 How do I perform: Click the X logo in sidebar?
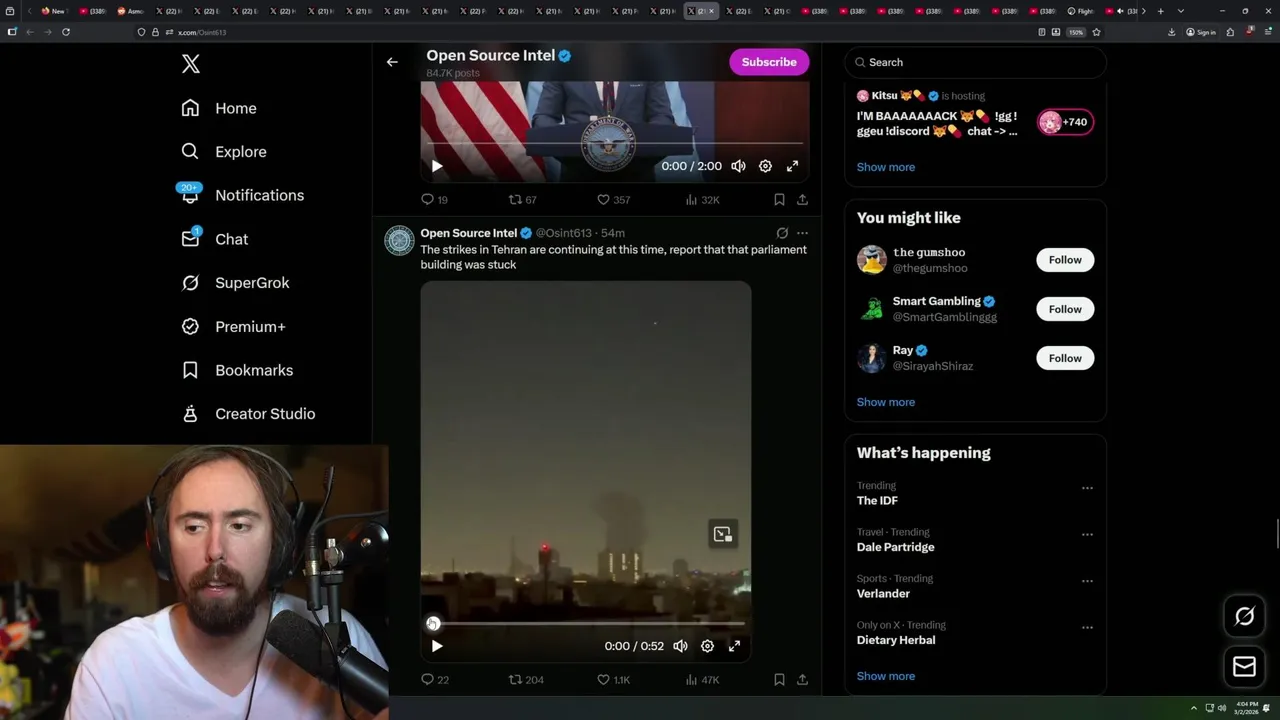click(191, 64)
